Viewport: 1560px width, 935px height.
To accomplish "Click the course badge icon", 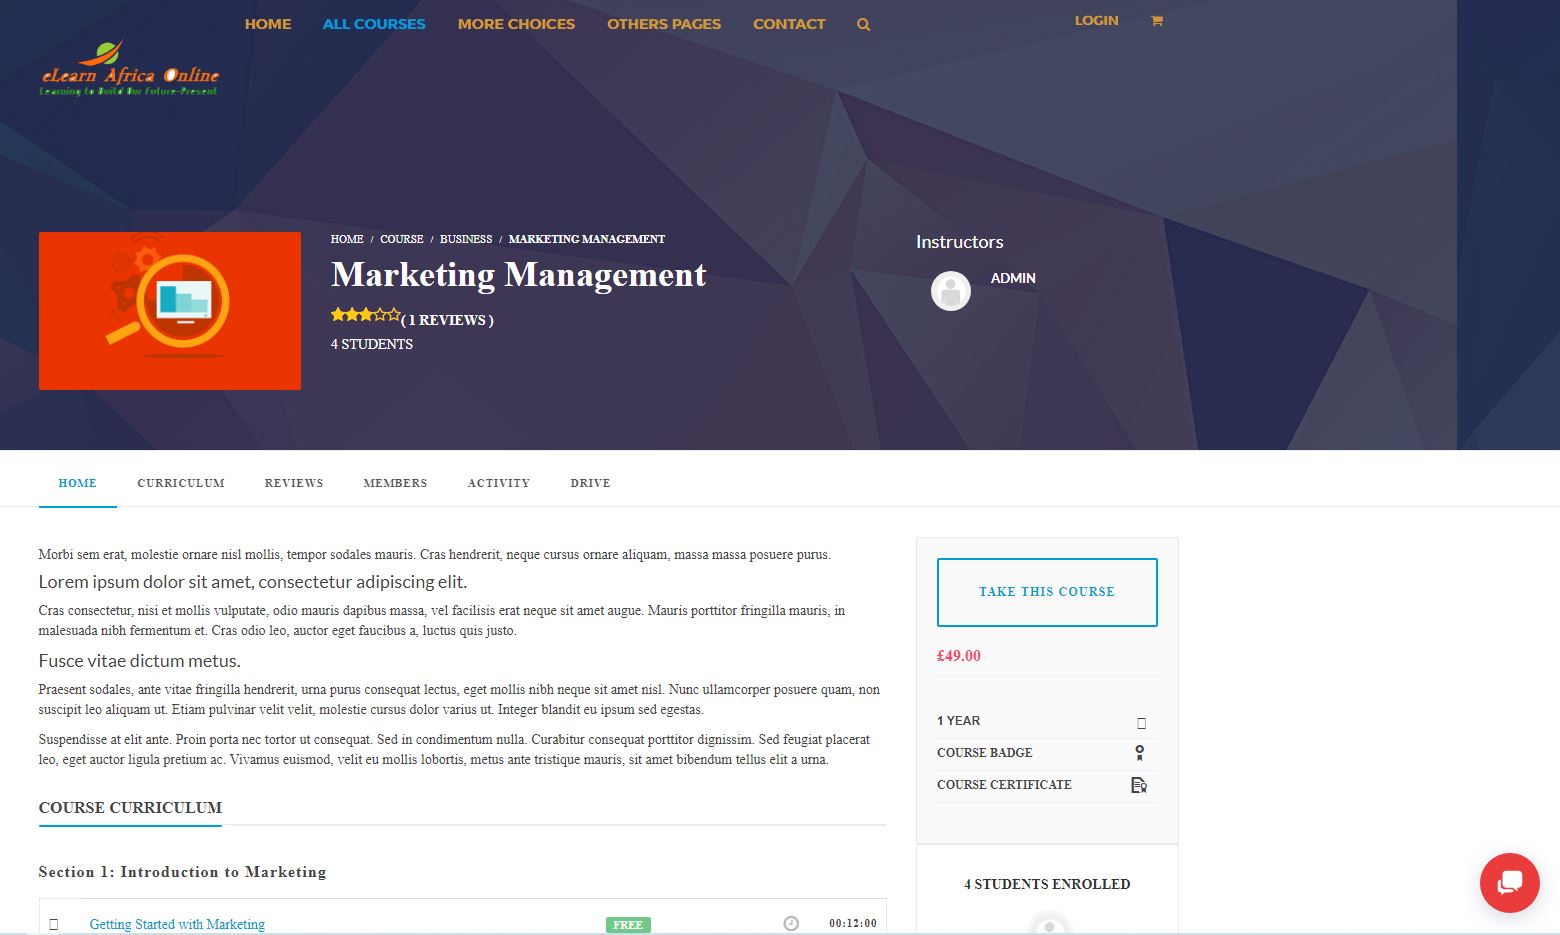I will 1139,753.
